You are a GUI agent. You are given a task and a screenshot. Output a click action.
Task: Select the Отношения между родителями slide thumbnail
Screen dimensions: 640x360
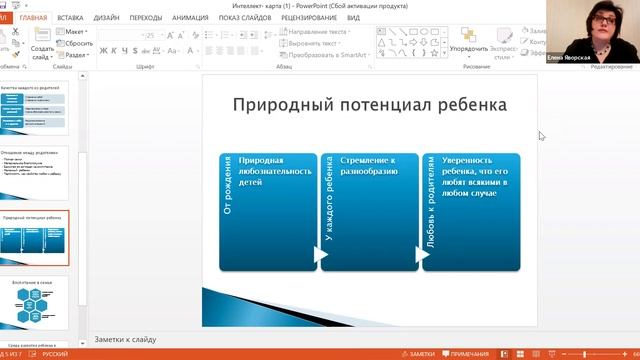click(34, 173)
